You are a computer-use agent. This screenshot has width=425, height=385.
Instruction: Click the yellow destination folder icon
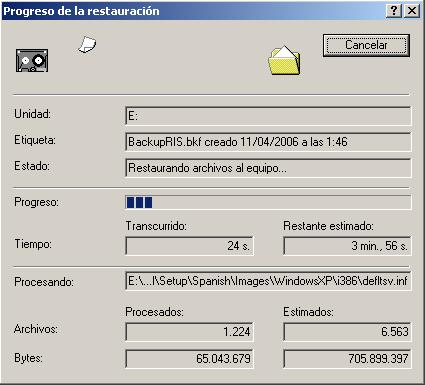click(x=284, y=60)
